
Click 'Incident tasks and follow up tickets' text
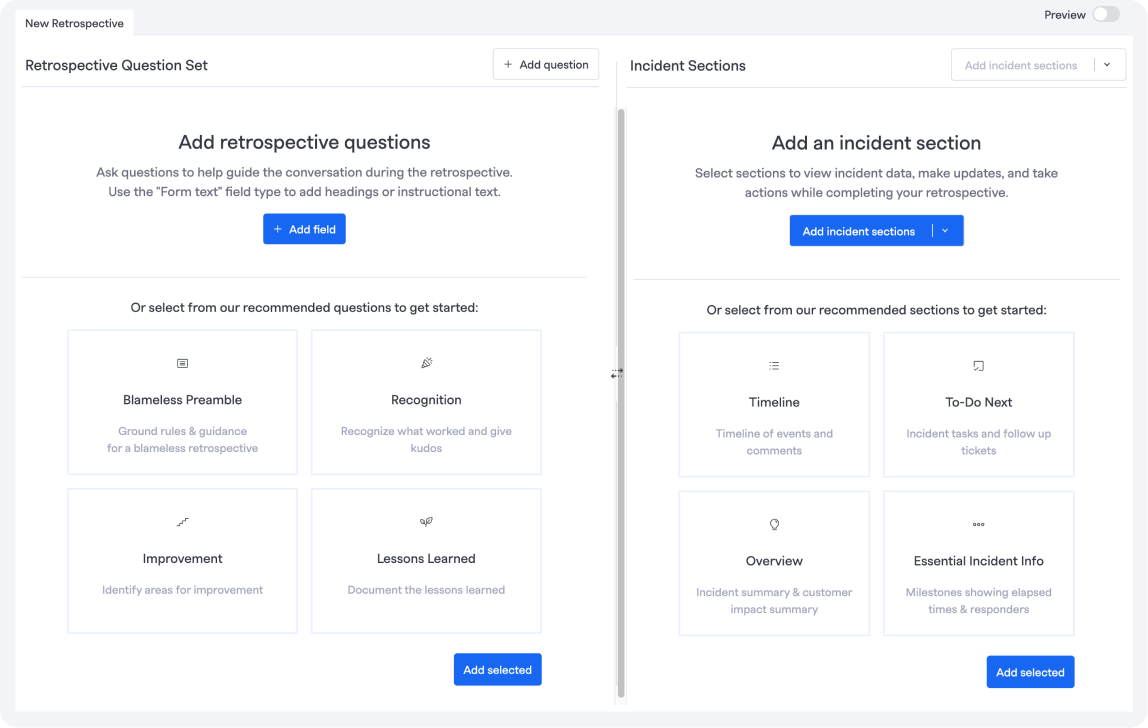click(978, 442)
